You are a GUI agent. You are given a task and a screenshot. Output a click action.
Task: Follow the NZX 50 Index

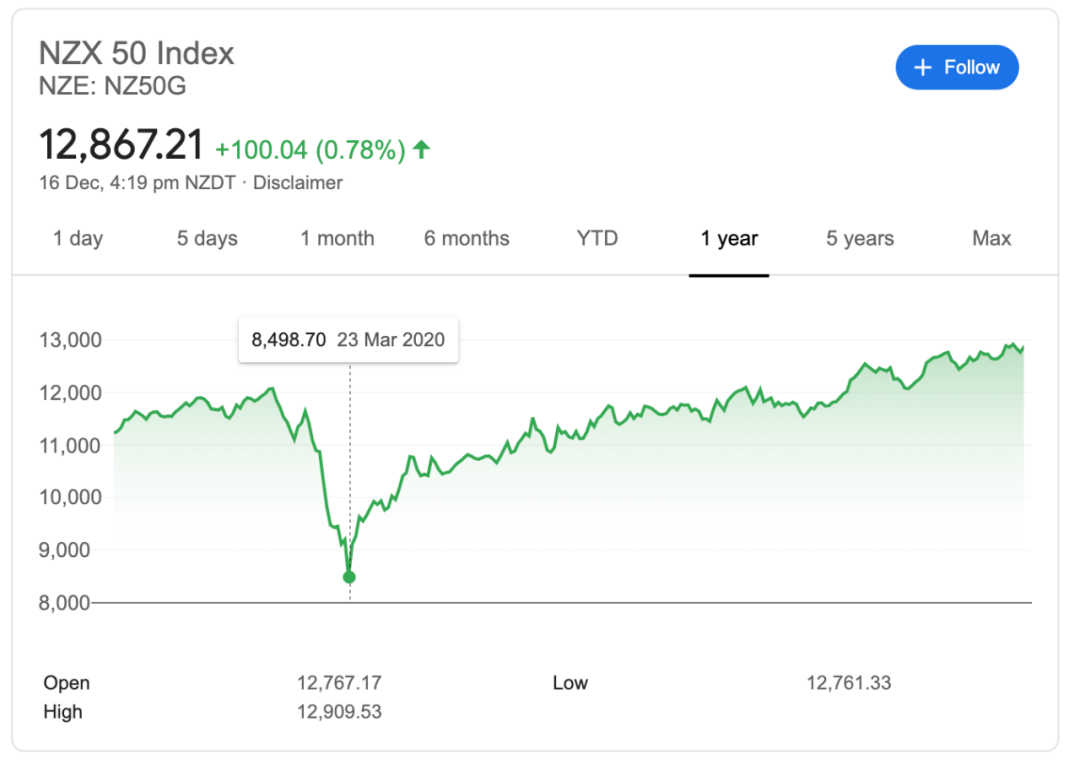(957, 68)
